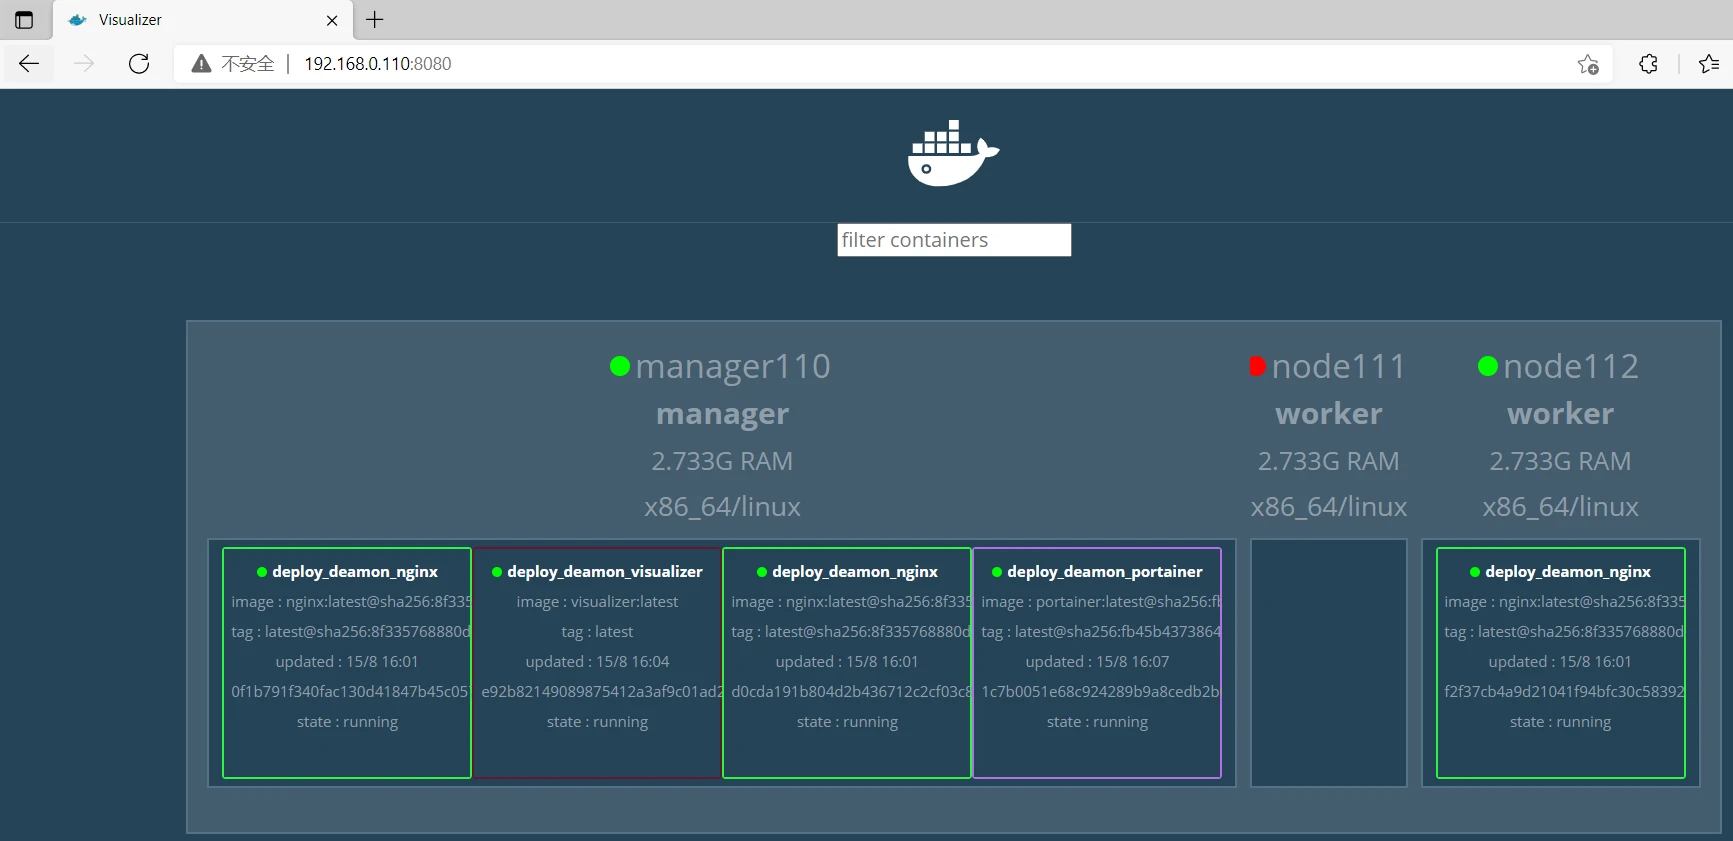Open the favorites list icon

[x=1709, y=64]
